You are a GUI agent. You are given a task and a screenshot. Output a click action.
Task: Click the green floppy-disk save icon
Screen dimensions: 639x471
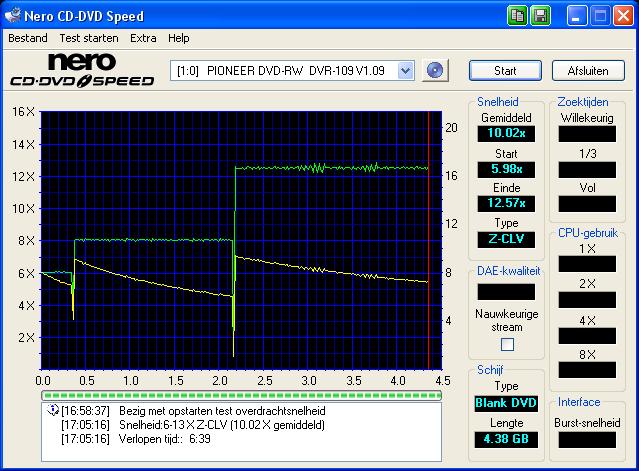coord(540,16)
